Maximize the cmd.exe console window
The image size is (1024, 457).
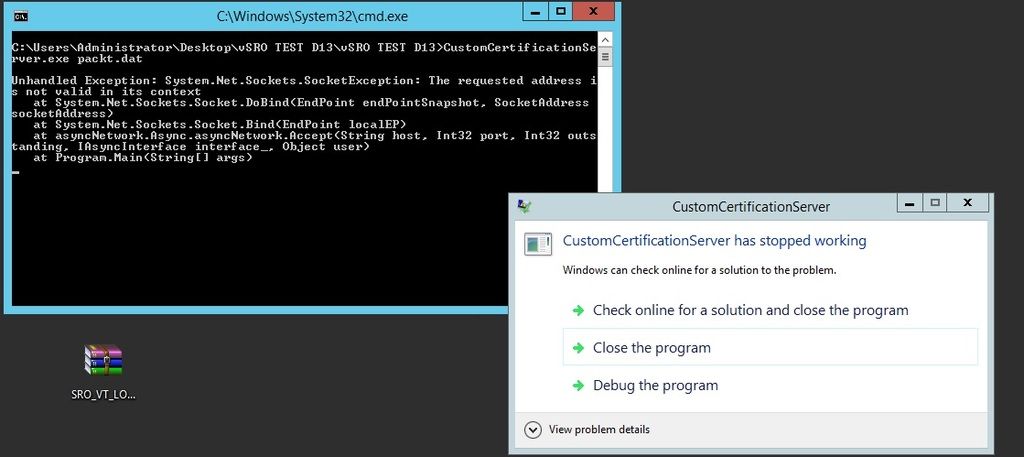point(561,12)
